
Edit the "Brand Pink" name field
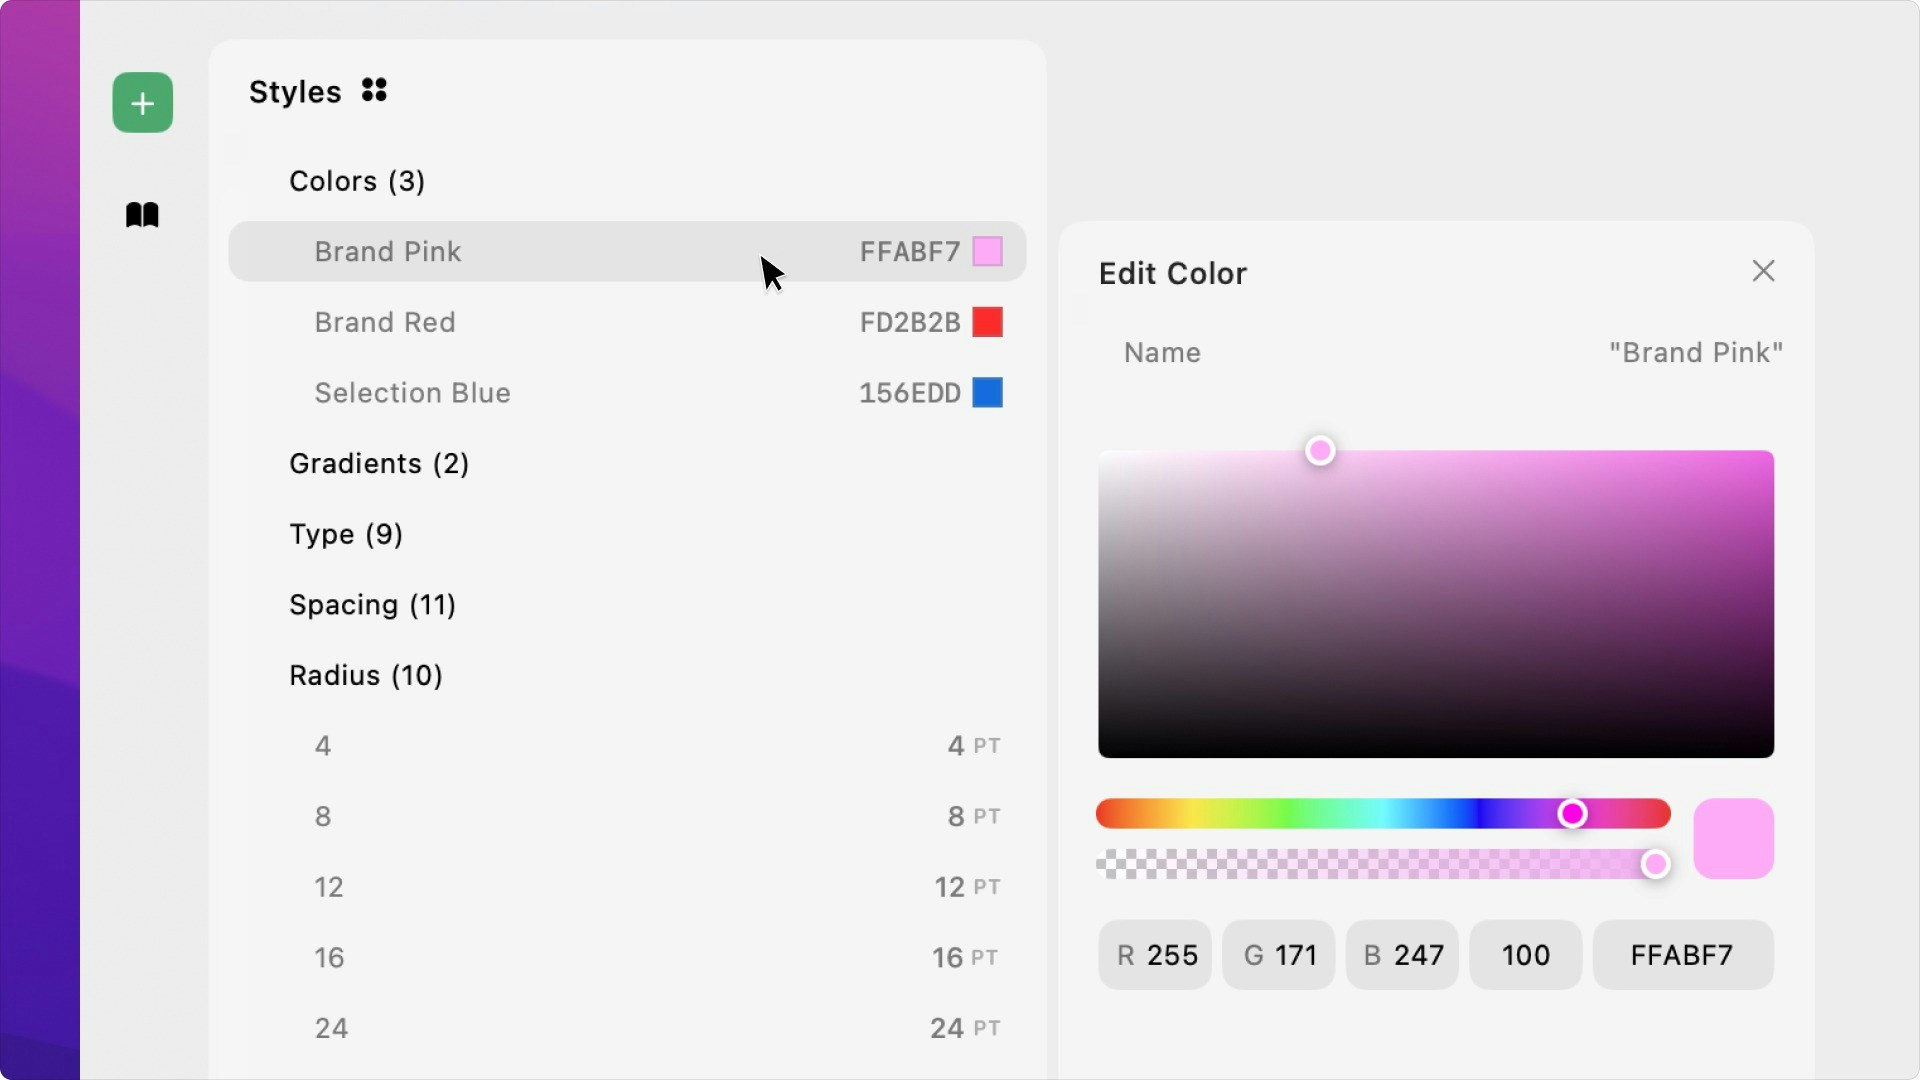pyautogui.click(x=1695, y=352)
